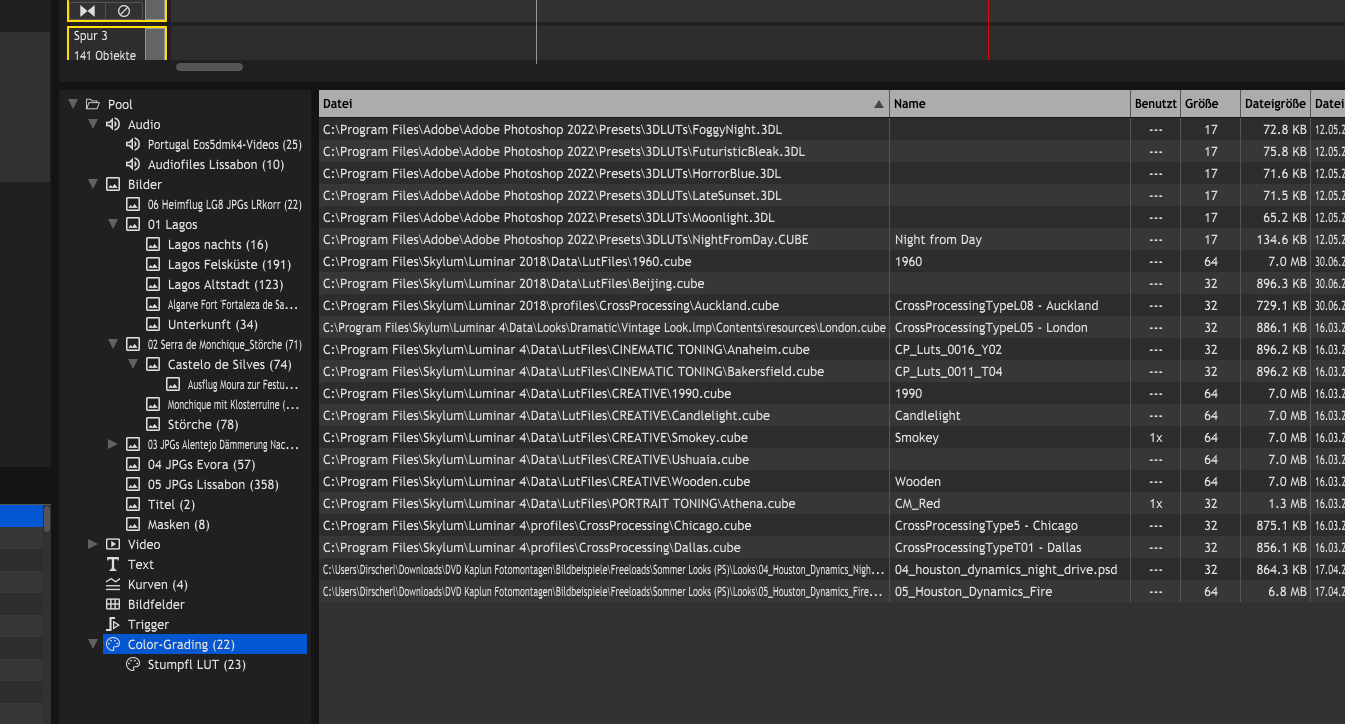Sort by the Name column header

coord(1010,104)
